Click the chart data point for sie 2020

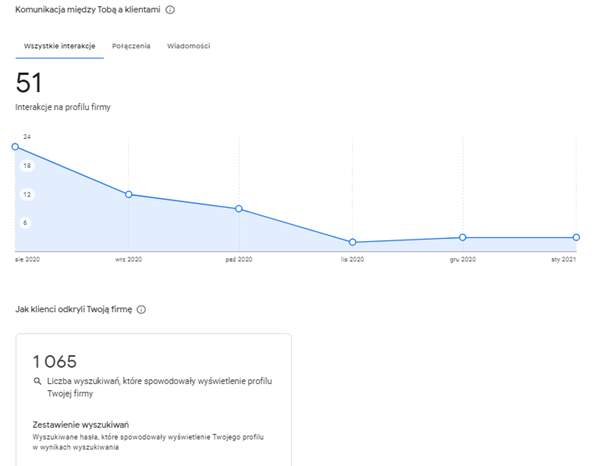[x=15, y=147]
